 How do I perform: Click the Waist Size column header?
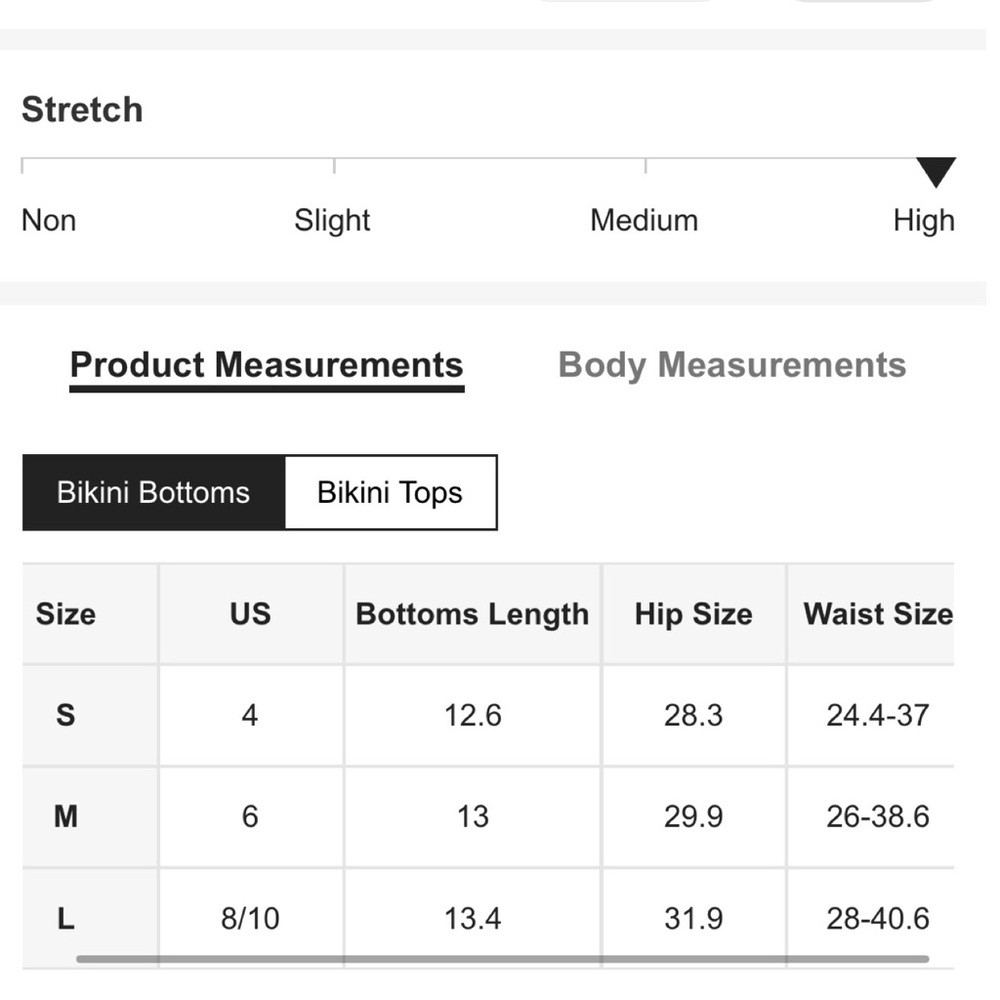tap(878, 614)
